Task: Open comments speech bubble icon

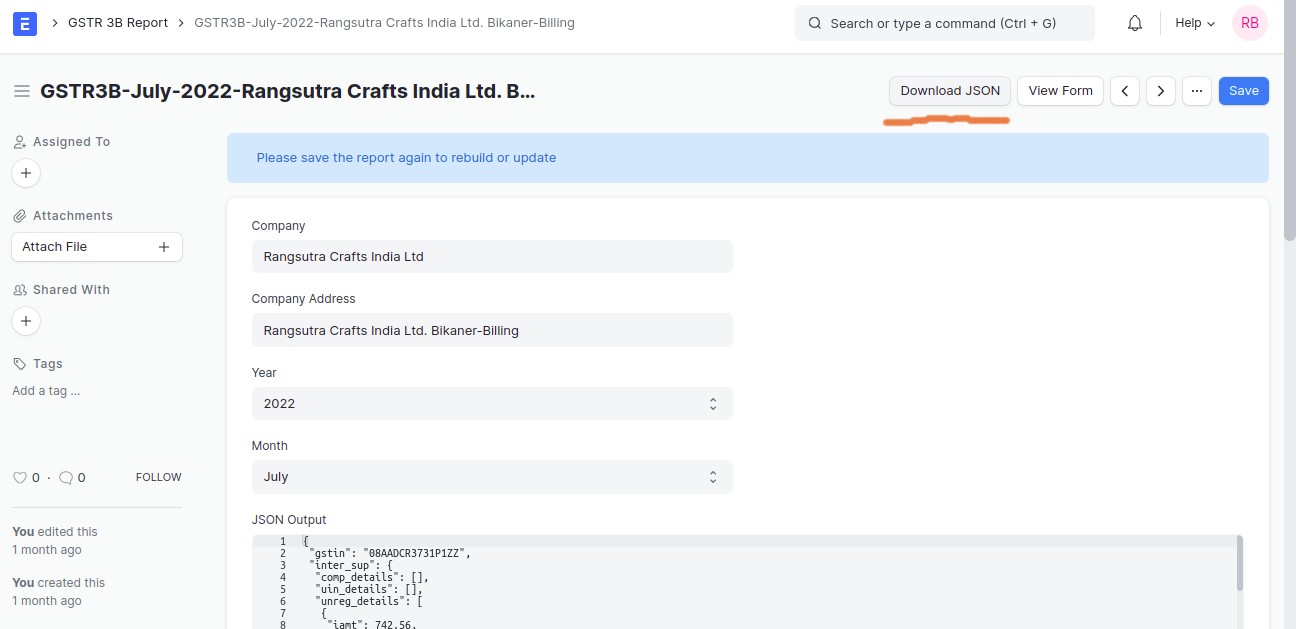Action: pyautogui.click(x=66, y=478)
